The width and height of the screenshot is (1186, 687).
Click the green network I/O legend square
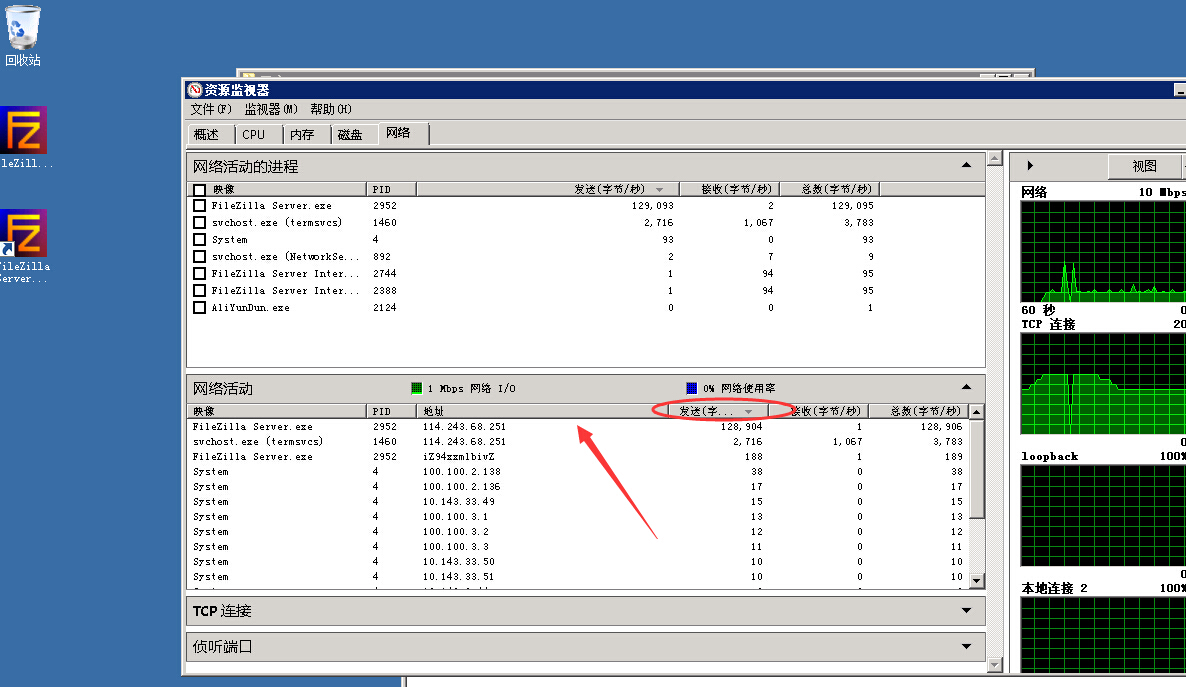click(x=417, y=388)
